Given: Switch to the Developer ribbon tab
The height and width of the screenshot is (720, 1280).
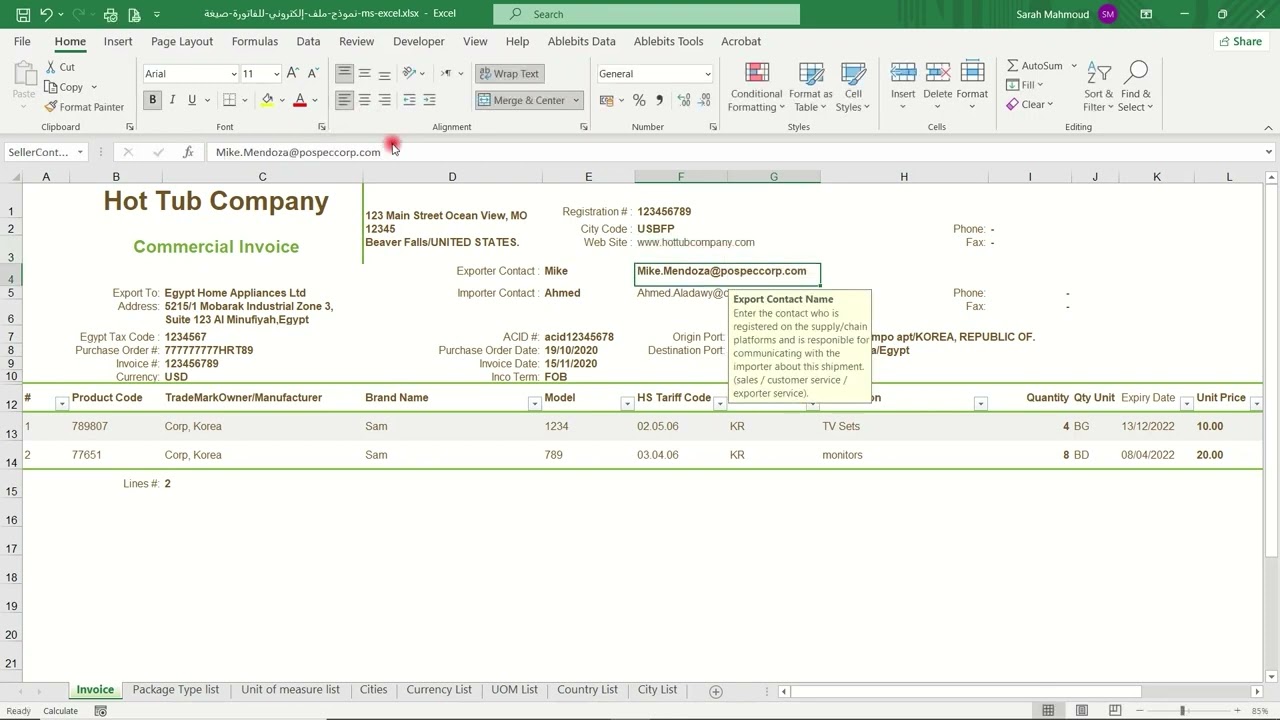Looking at the screenshot, I should click(x=419, y=41).
